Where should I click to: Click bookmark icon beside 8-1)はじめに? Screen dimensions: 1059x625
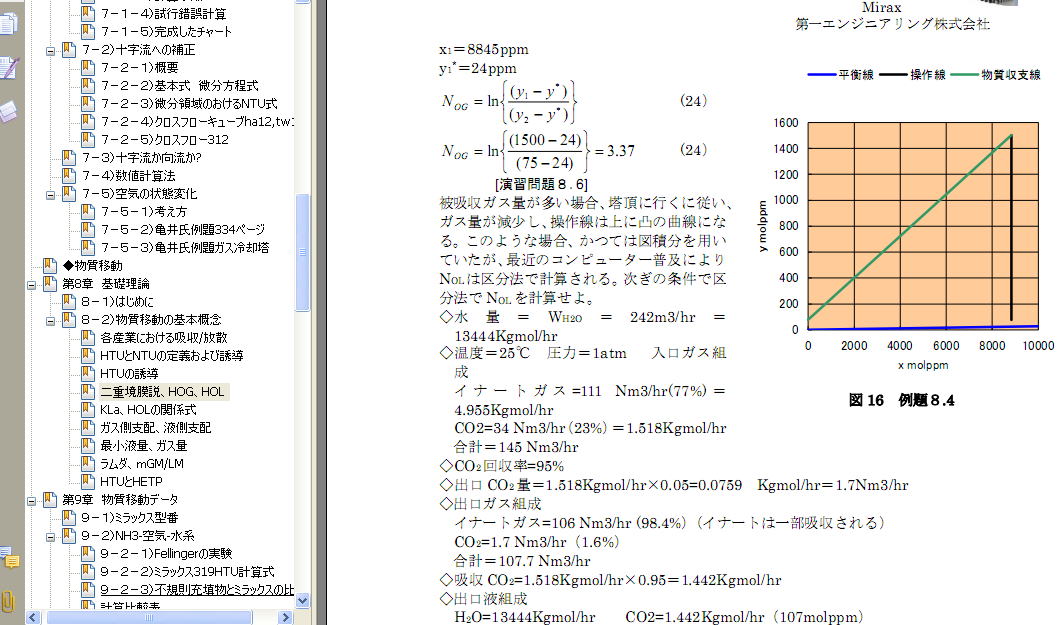tap(69, 301)
